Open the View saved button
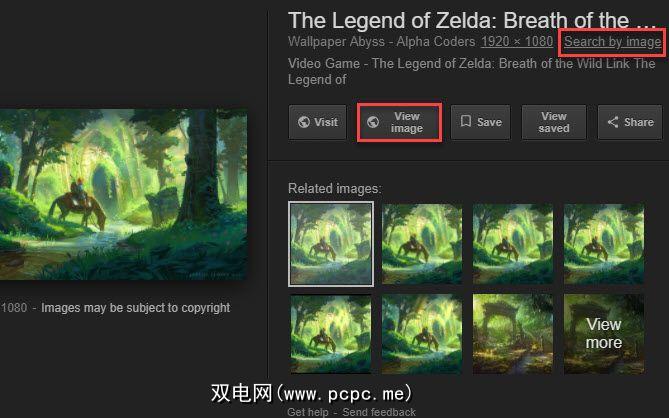The height and width of the screenshot is (418, 669). [554, 122]
